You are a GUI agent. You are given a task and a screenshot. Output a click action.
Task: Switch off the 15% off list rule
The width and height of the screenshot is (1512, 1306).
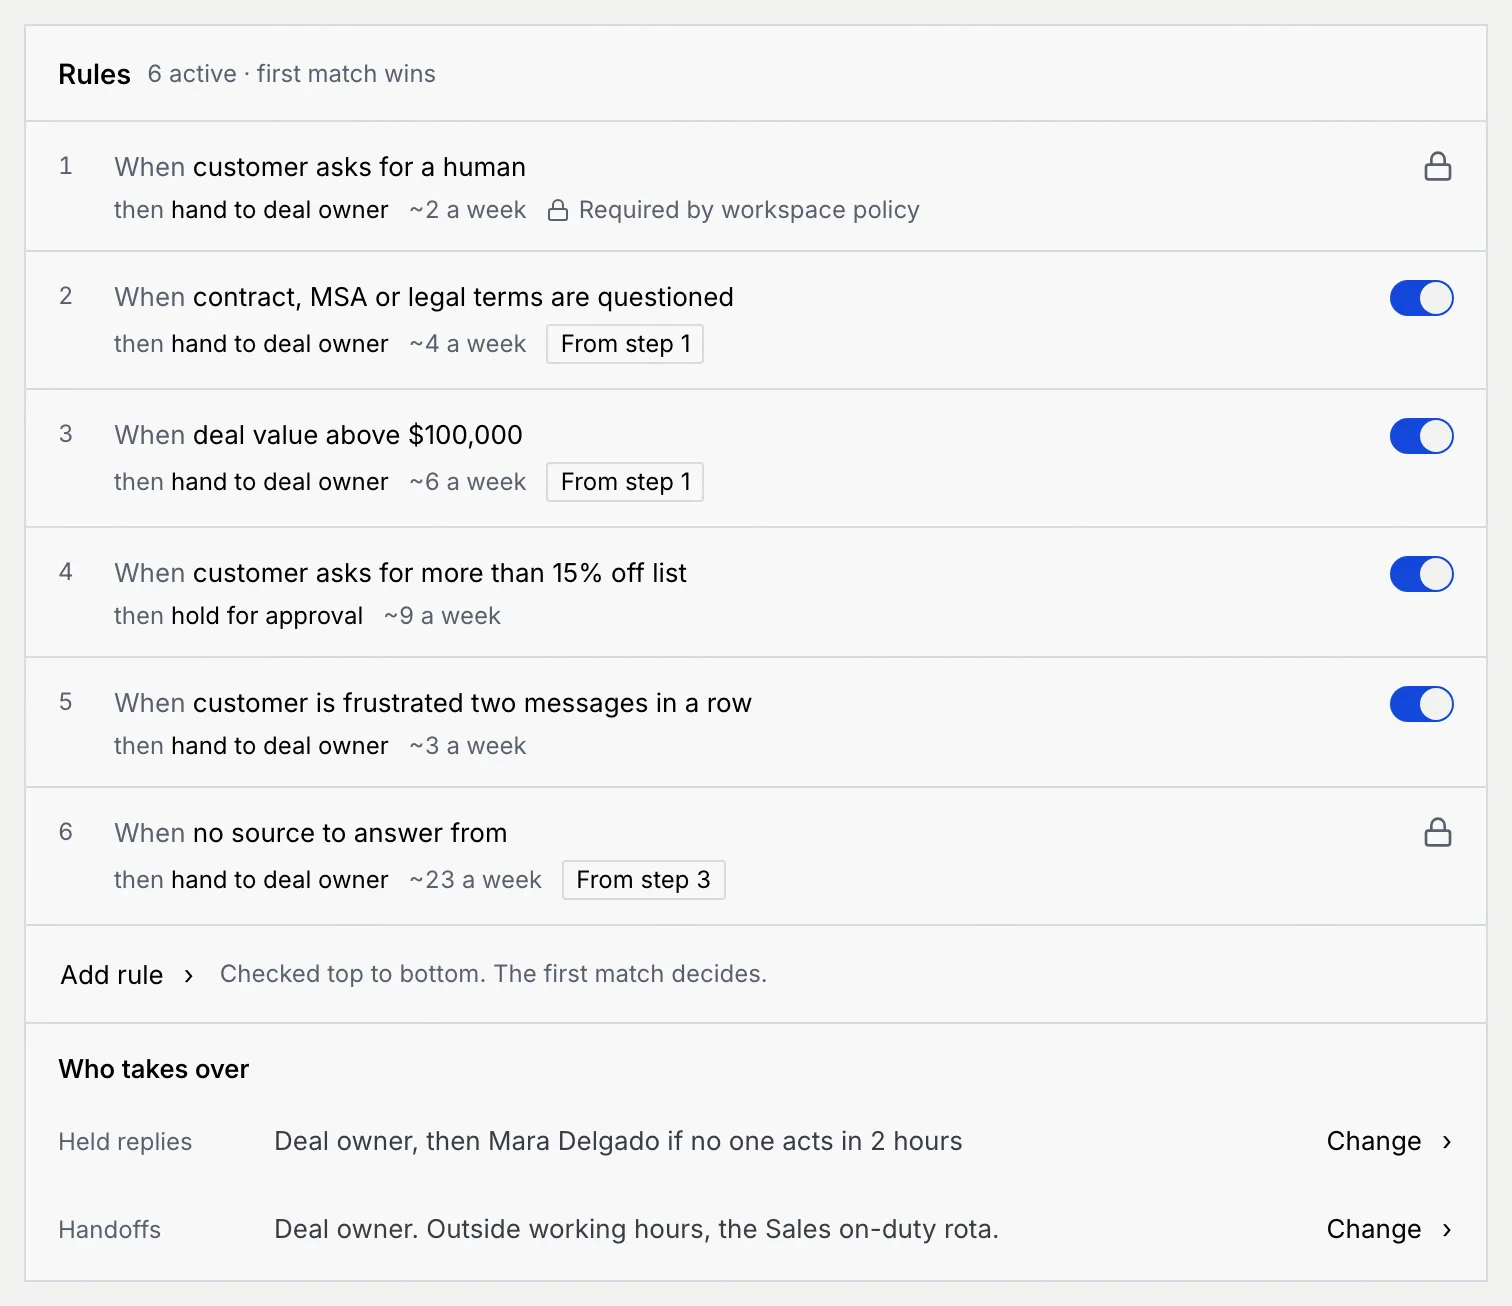tap(1421, 574)
